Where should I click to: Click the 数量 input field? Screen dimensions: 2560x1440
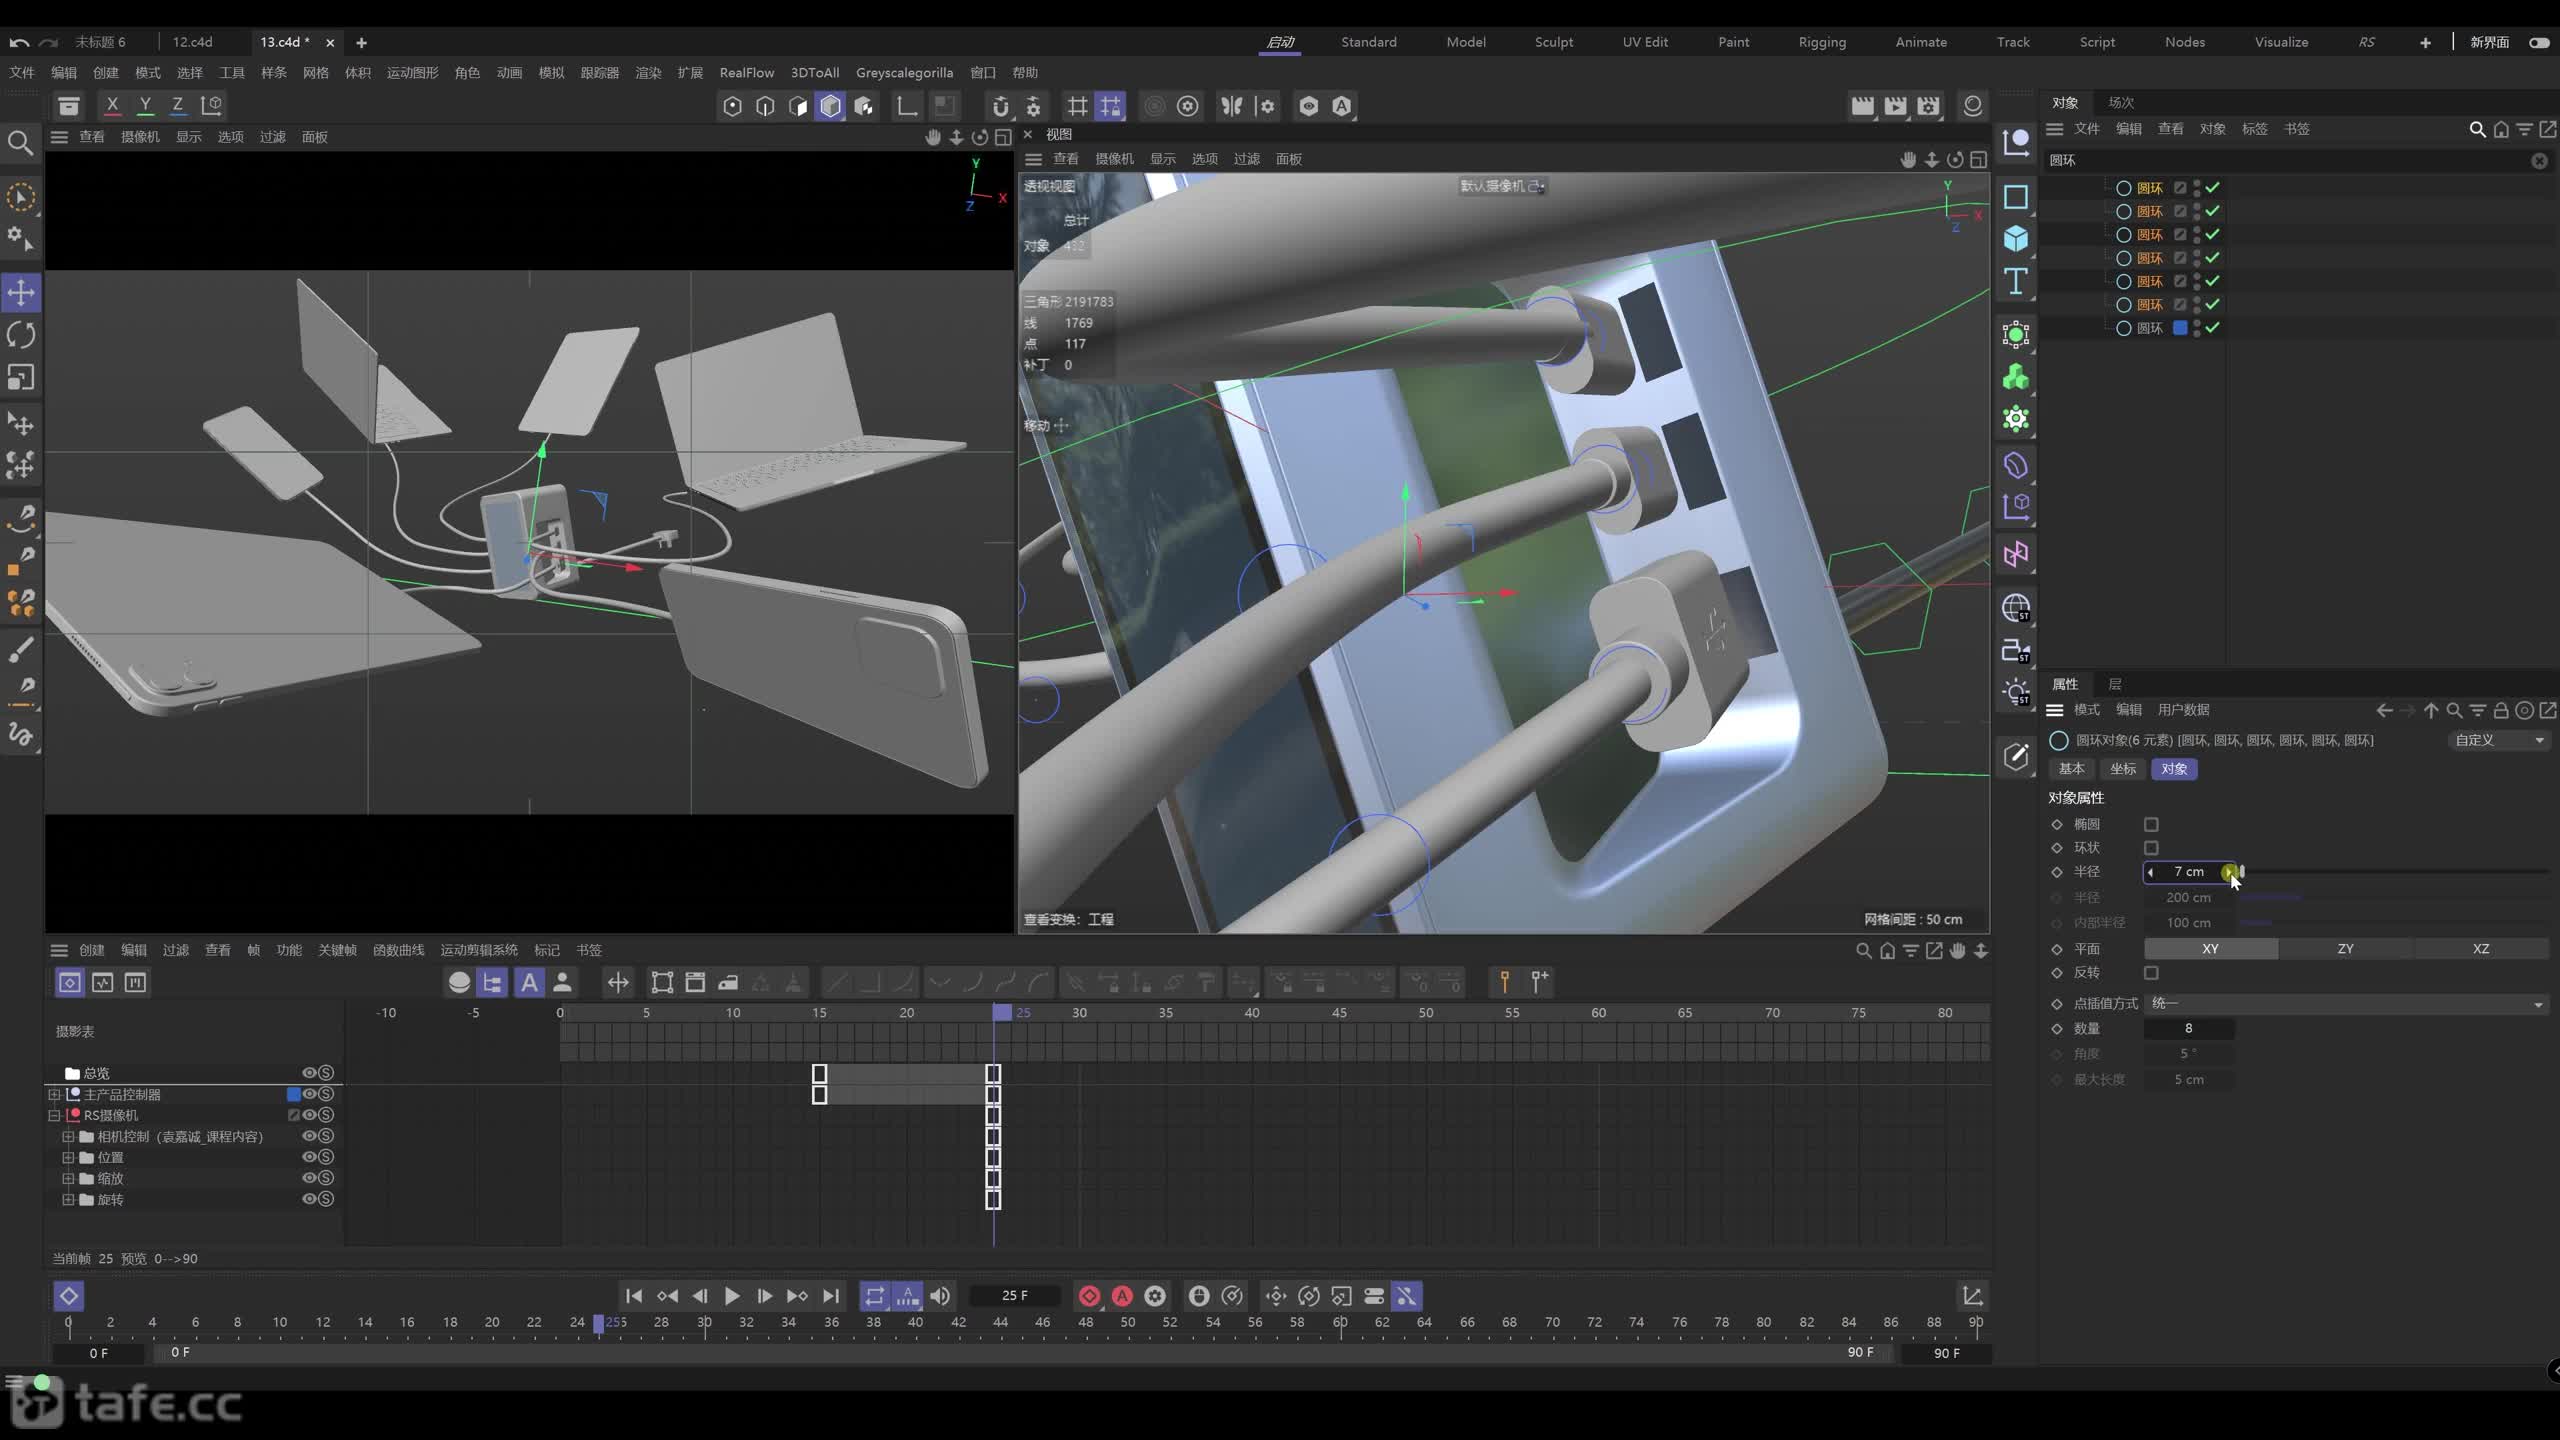[2189, 1028]
